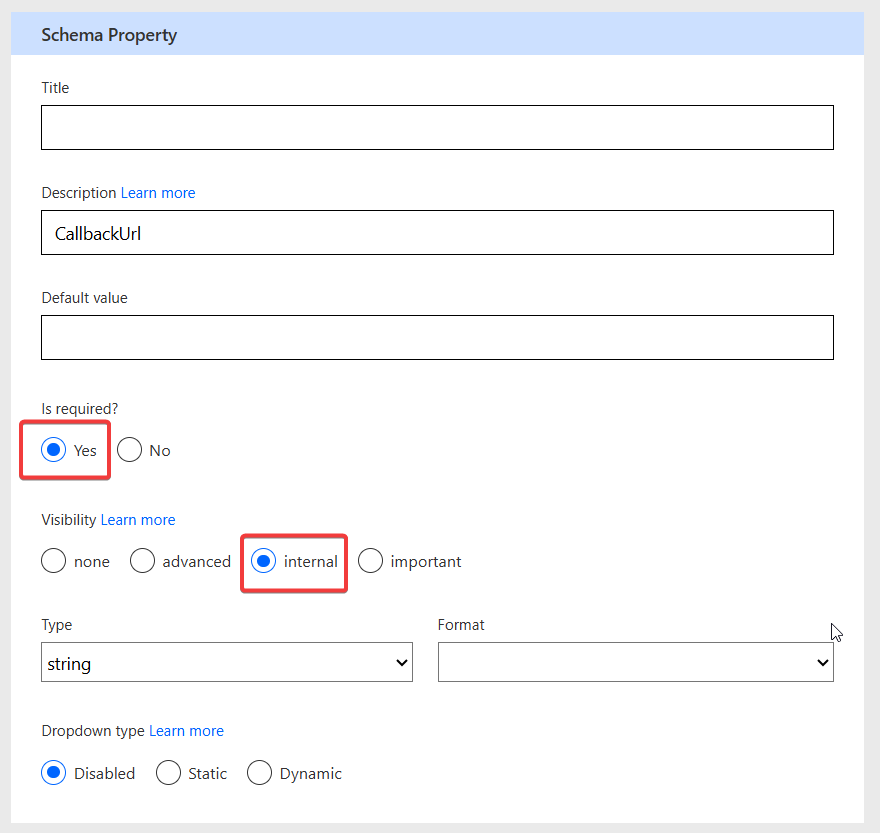
Task: Open Learn more link beside Visibility
Action: (138, 520)
